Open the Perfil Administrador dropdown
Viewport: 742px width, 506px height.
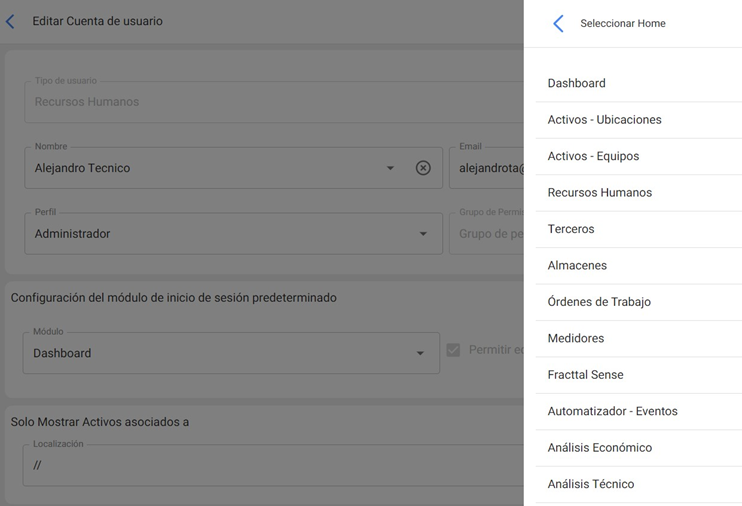tap(232, 234)
